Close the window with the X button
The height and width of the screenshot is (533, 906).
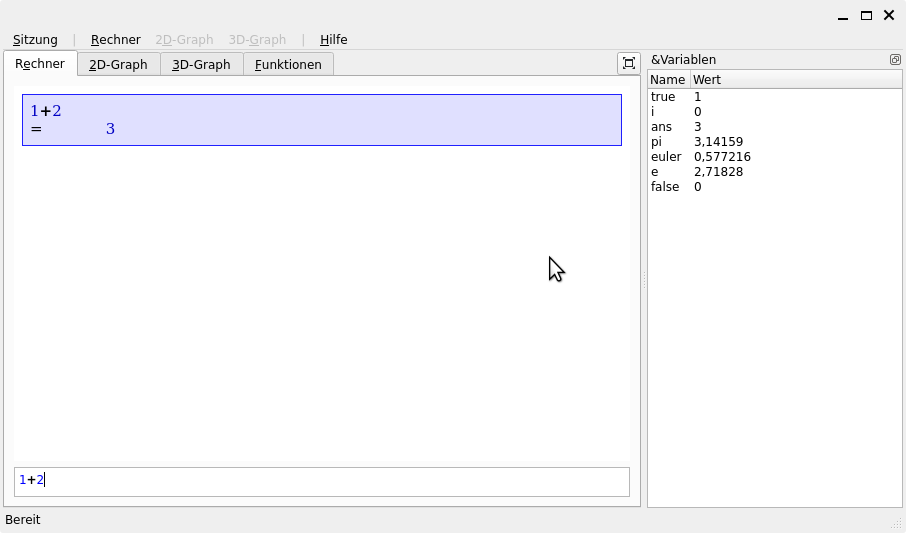click(x=888, y=15)
